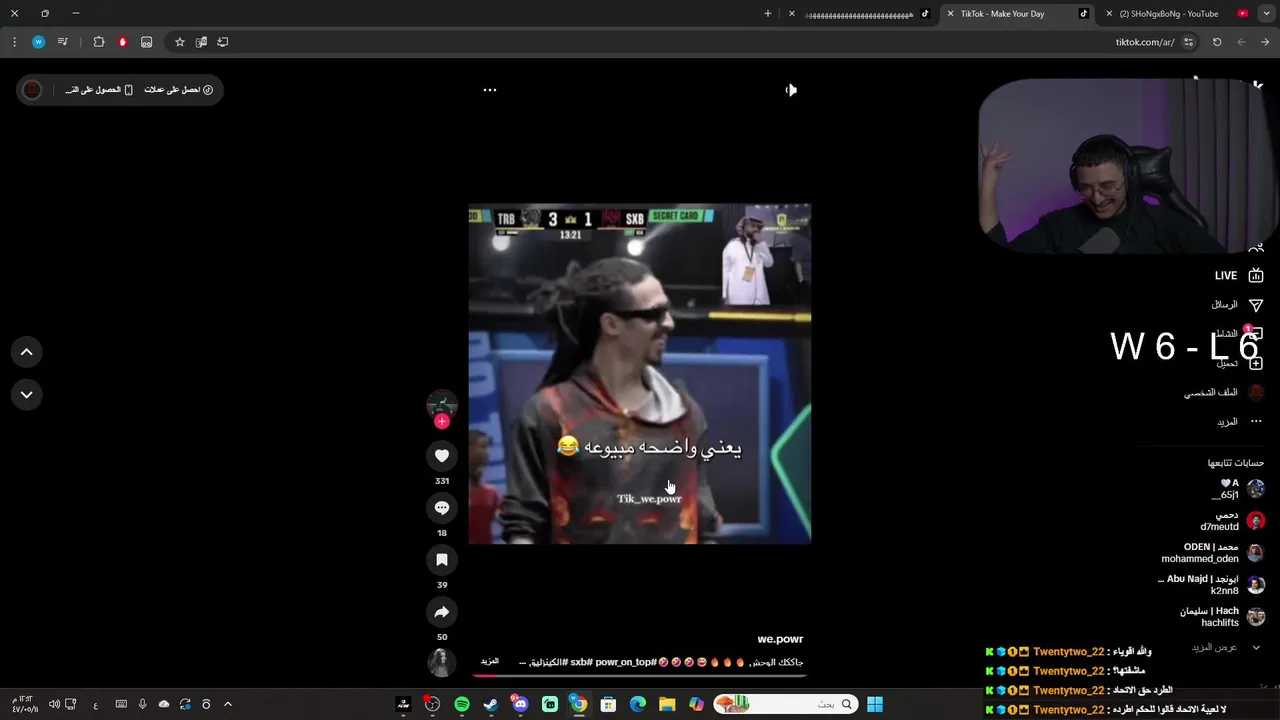The image size is (1280, 720).
Task: Bookmark this page with the star icon
Action: click(180, 42)
